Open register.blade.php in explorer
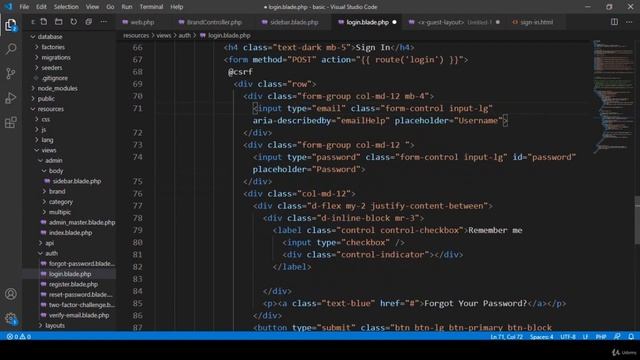 pos(73,284)
